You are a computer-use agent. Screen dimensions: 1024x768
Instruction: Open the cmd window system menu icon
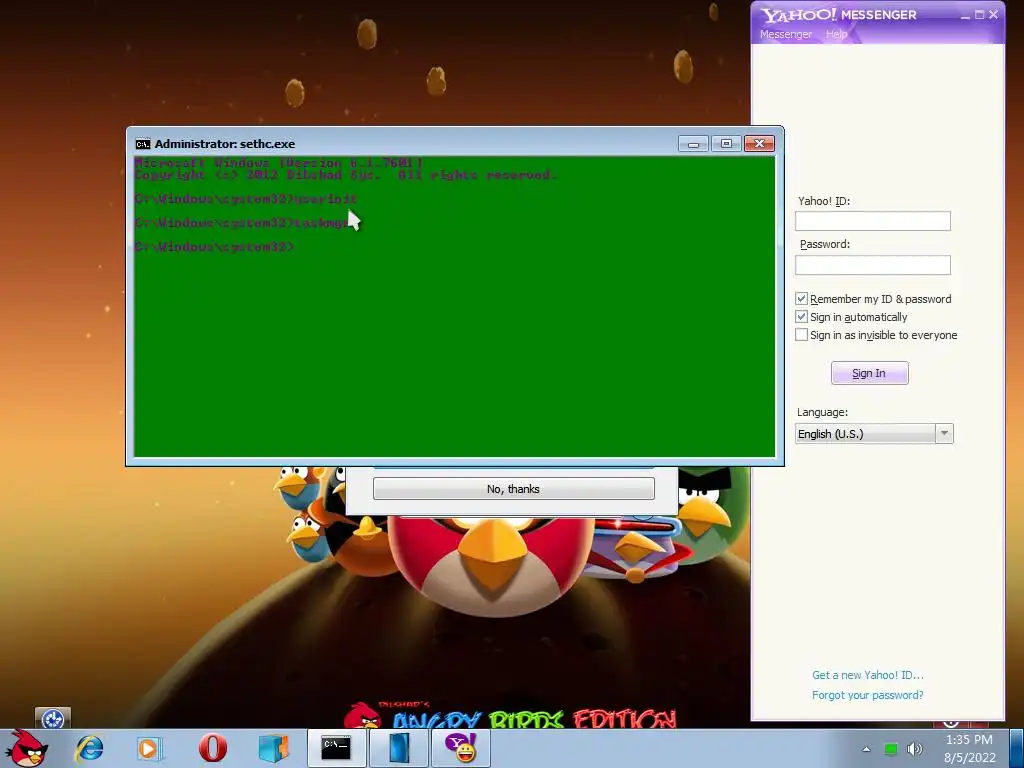tap(142, 144)
